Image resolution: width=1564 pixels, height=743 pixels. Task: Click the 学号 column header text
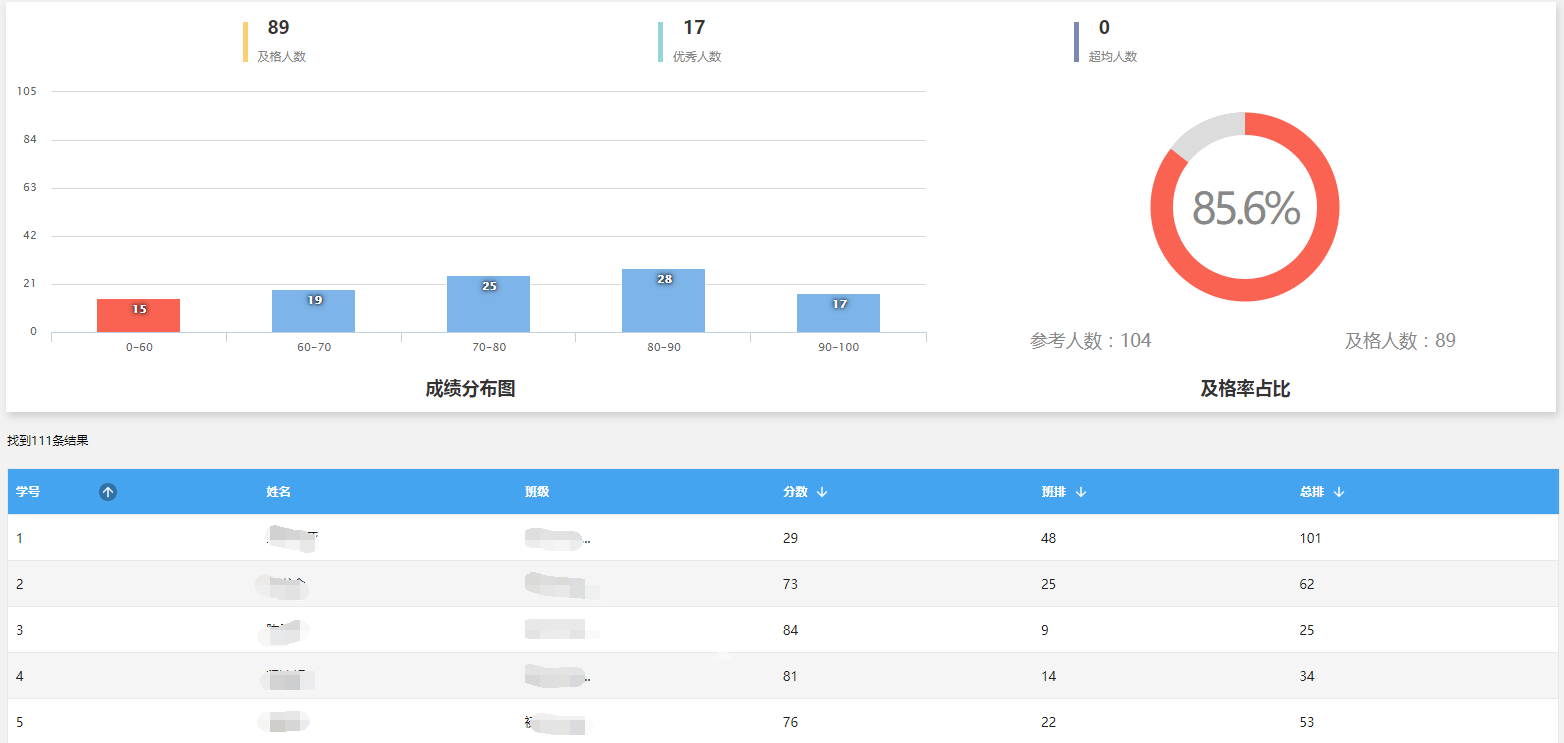click(28, 492)
